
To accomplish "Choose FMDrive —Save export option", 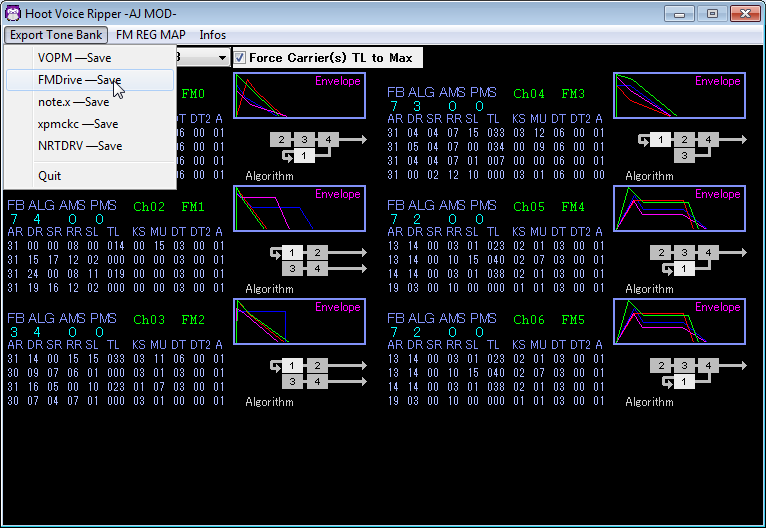I will coord(79,80).
